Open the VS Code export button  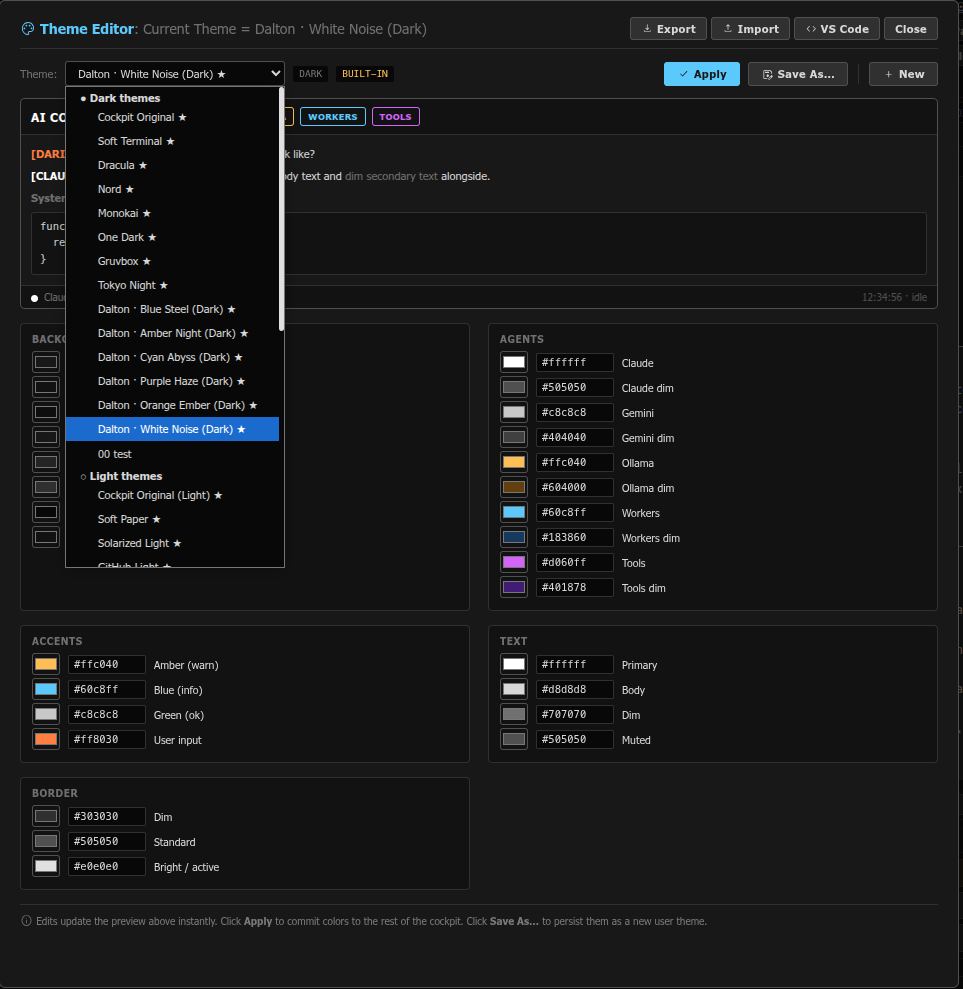[x=837, y=29]
